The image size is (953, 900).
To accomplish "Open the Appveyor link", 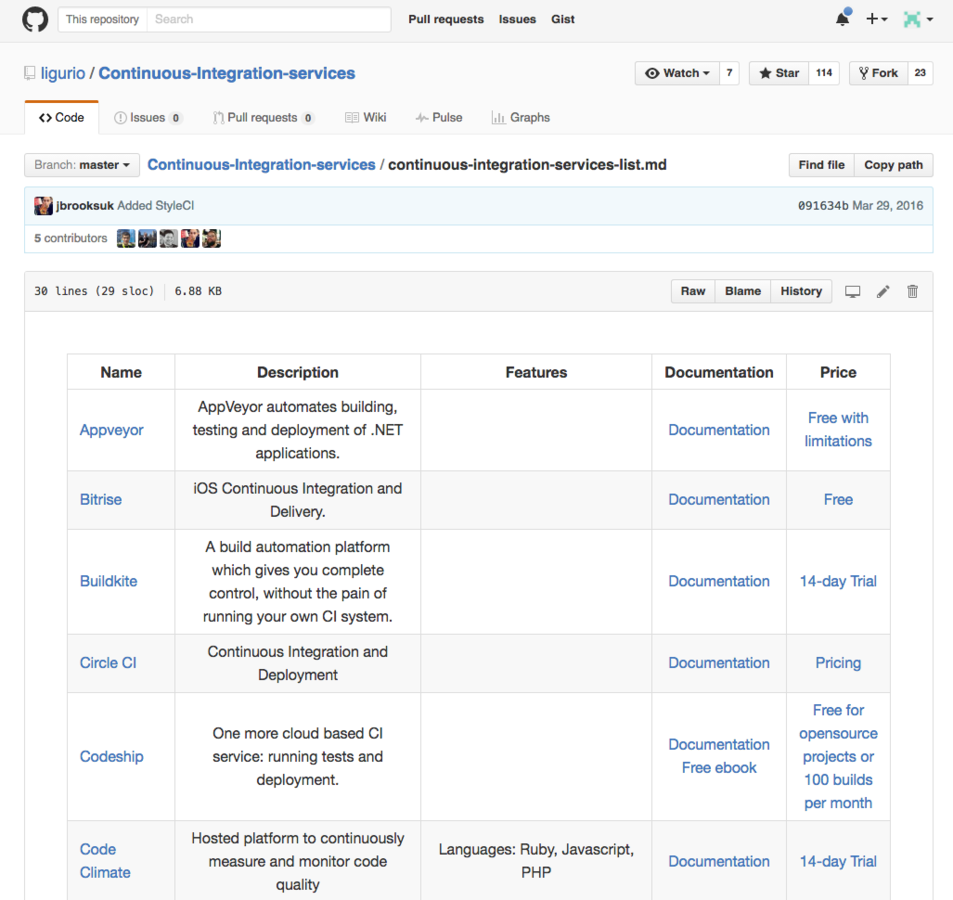I will [112, 430].
